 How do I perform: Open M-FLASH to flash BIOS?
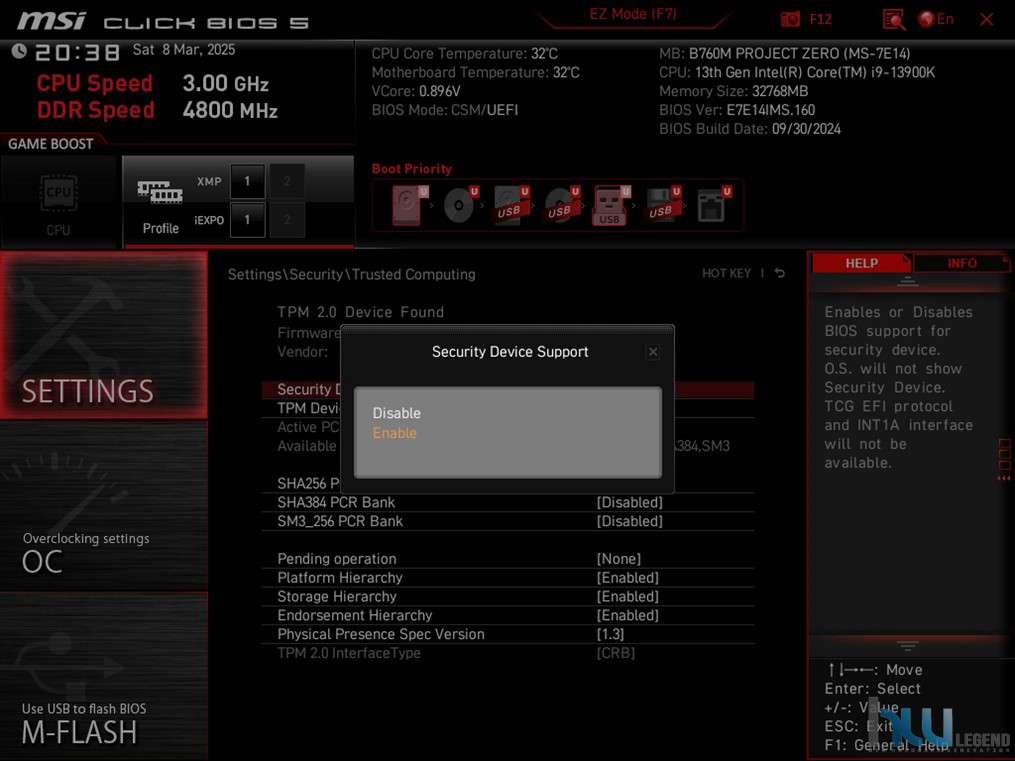point(104,676)
